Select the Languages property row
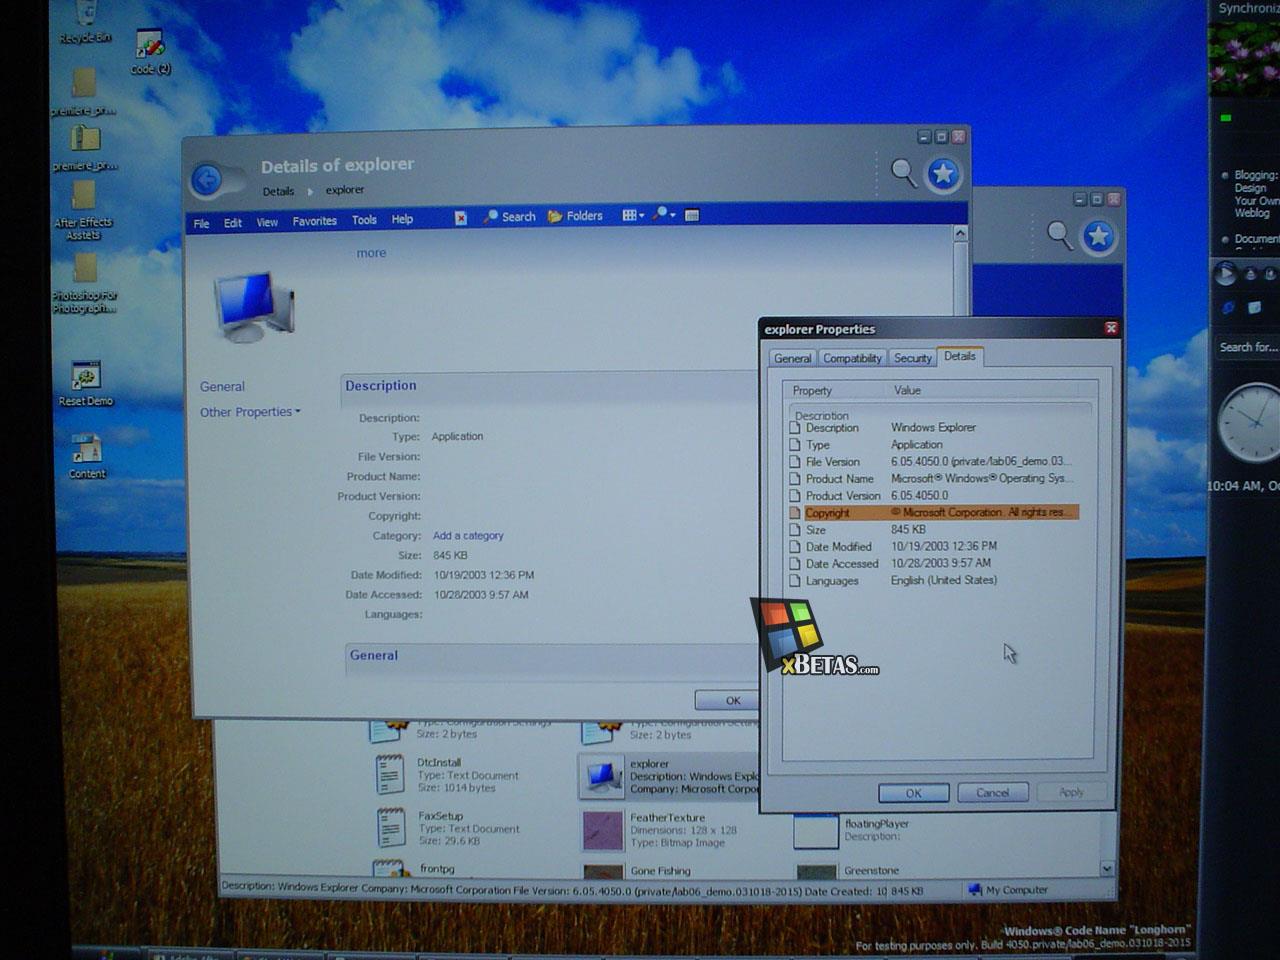The height and width of the screenshot is (960, 1280). [936, 581]
